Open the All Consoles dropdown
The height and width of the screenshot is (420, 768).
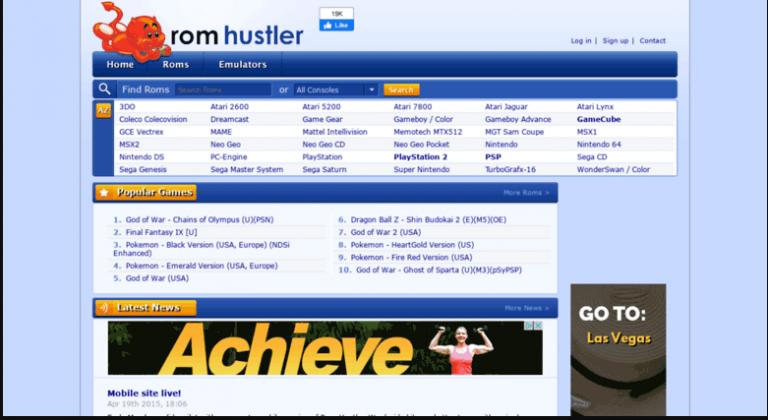pyautogui.click(x=336, y=90)
